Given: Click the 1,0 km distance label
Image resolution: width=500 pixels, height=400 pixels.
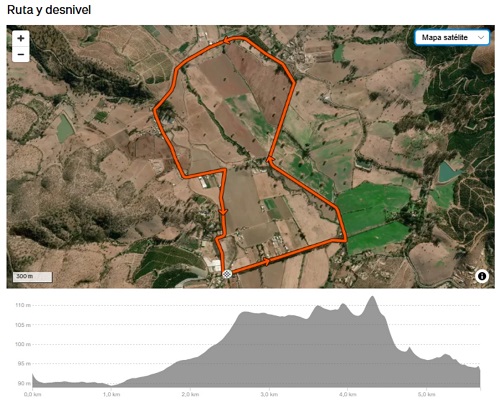Looking at the screenshot, I should tap(111, 395).
